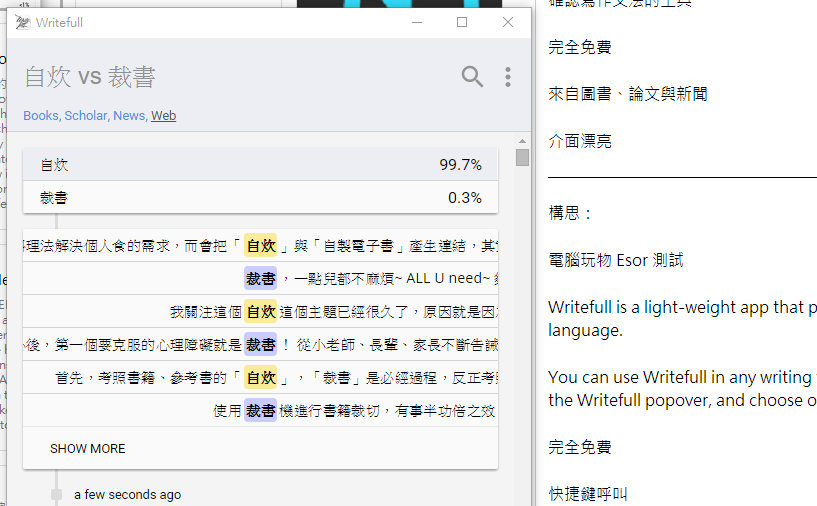Screen dimensions: 817x506
Task: Click the vertical scrollbar thumb
Action: pos(522,157)
